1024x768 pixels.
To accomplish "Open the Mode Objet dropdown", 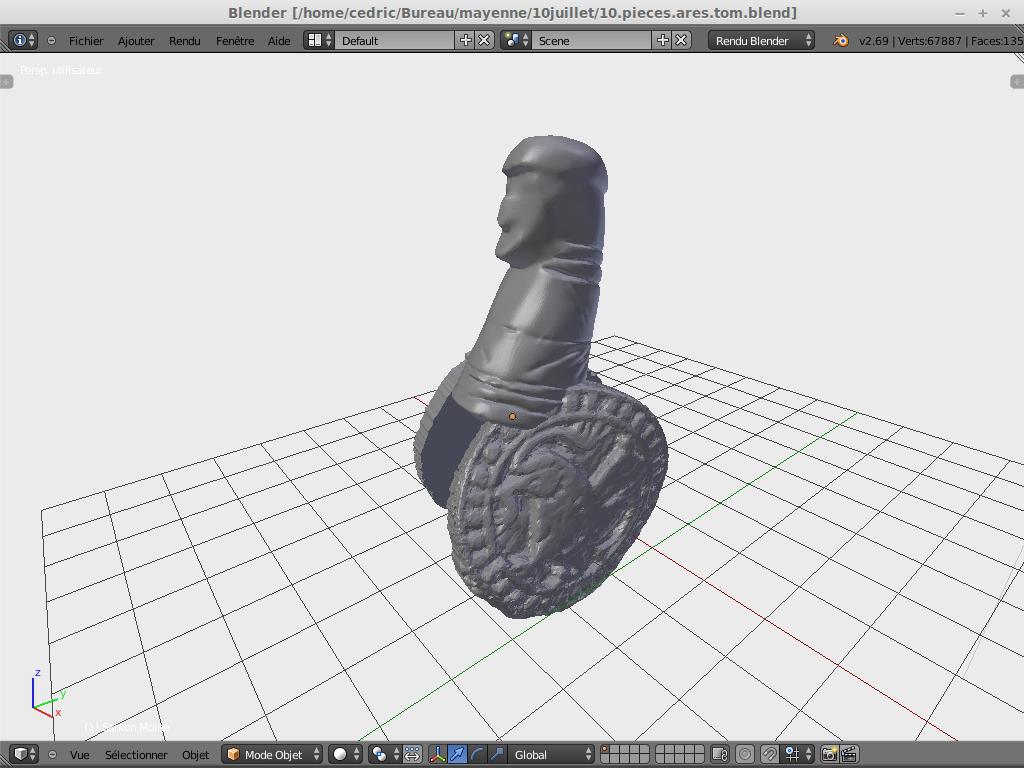I will [273, 754].
